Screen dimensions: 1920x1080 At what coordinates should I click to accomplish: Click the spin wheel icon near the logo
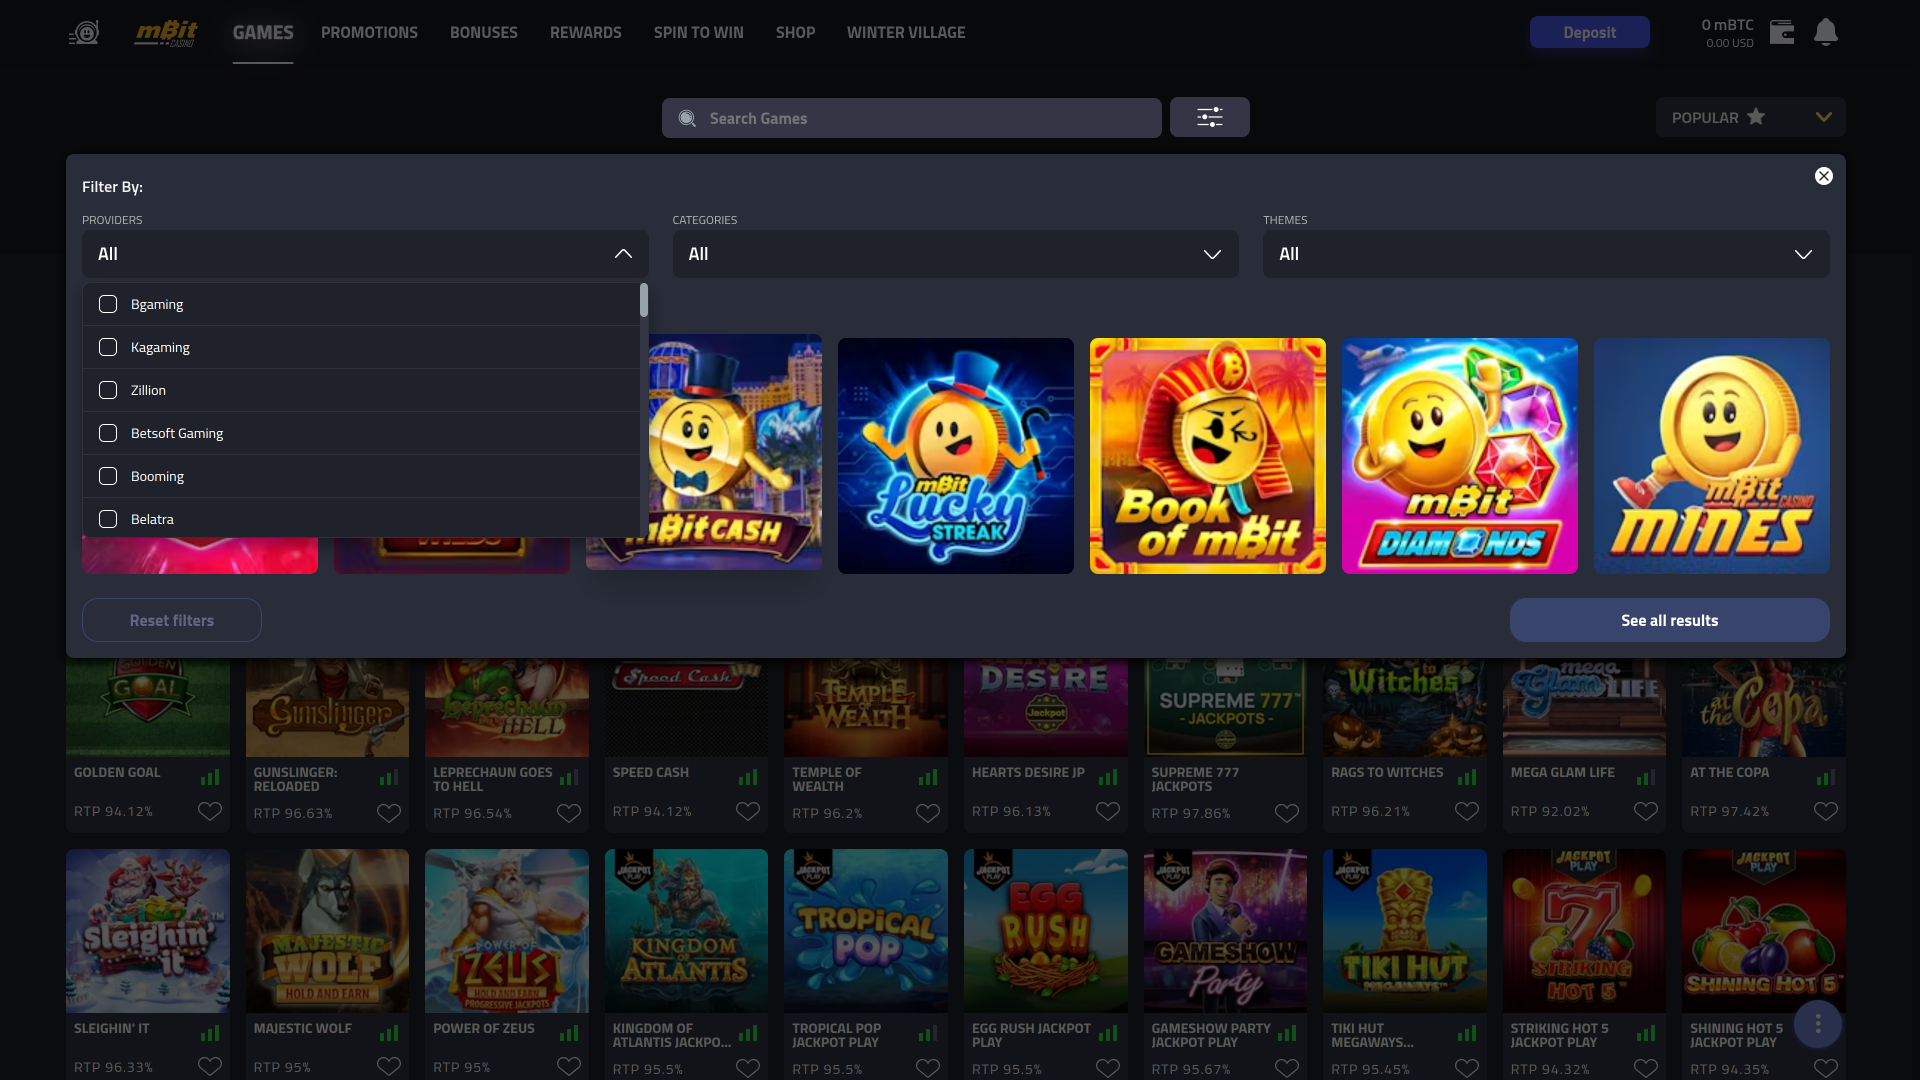[84, 32]
